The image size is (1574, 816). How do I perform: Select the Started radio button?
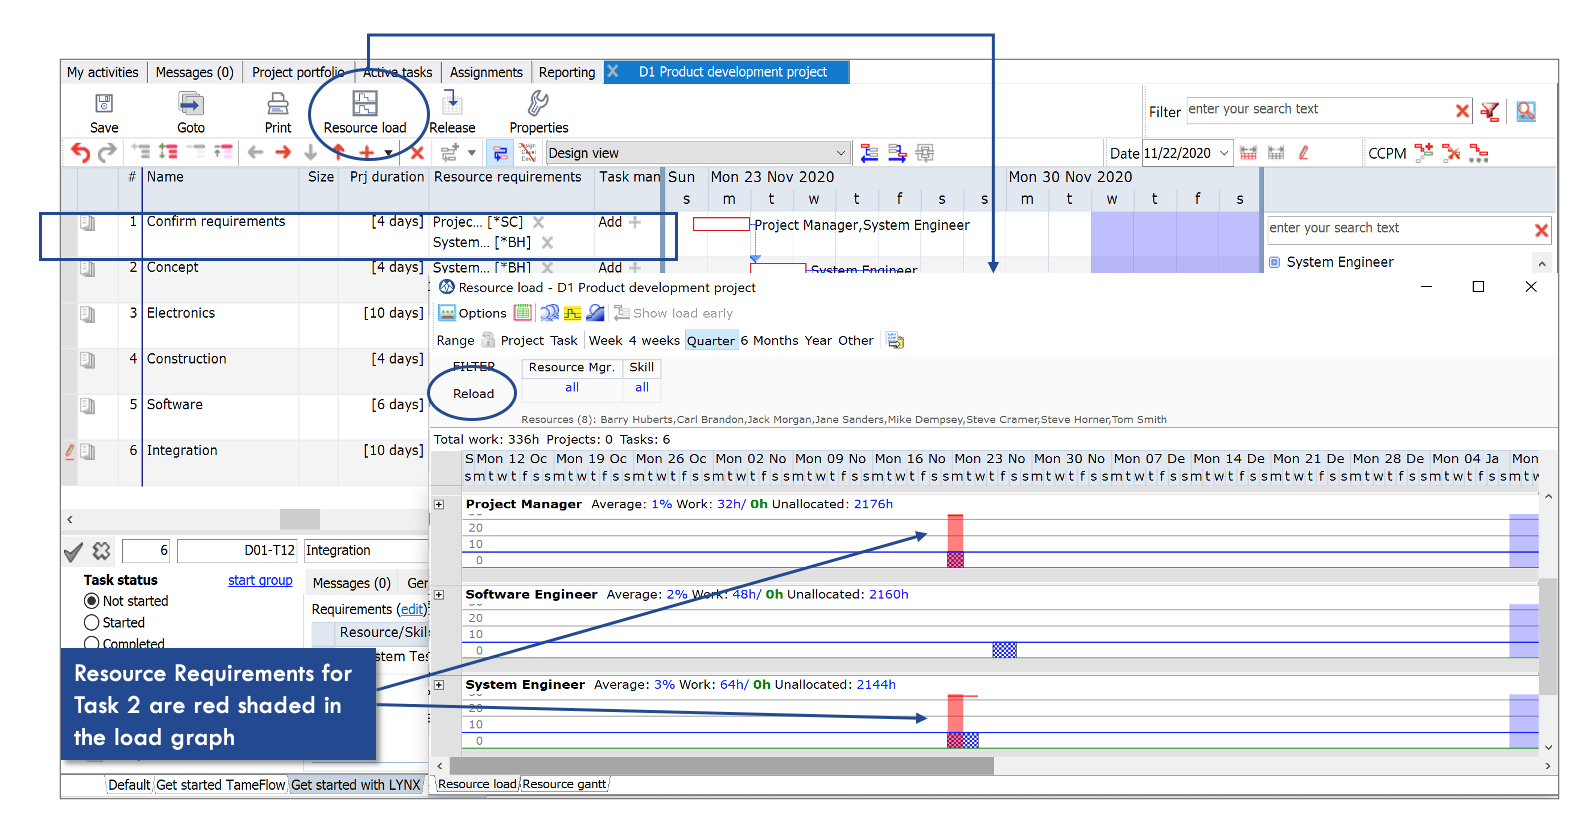[92, 622]
